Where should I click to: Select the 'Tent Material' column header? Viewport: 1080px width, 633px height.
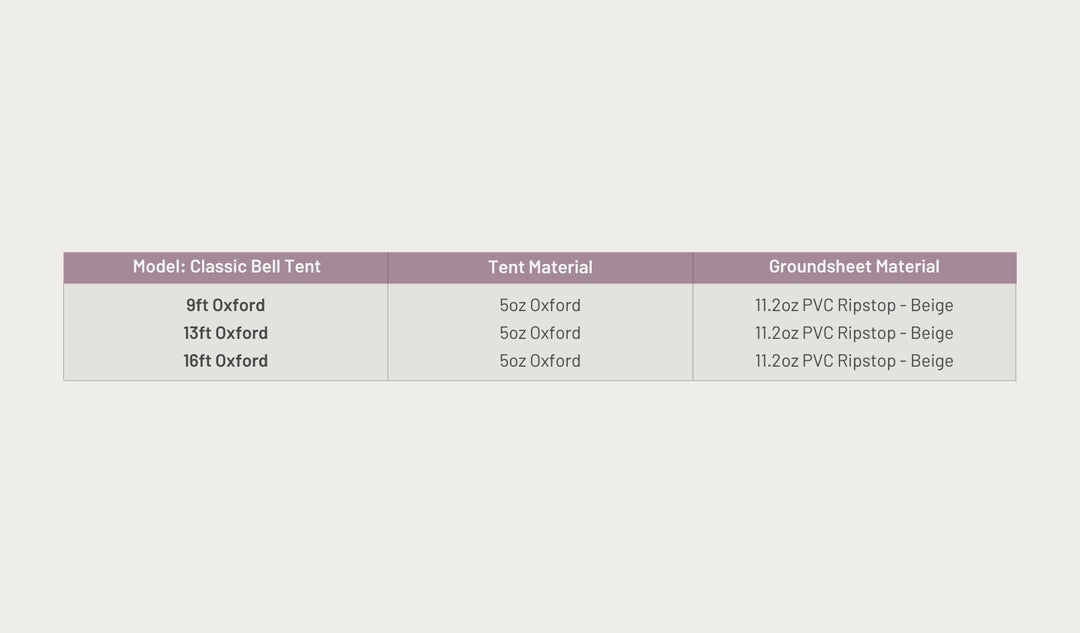(x=540, y=267)
